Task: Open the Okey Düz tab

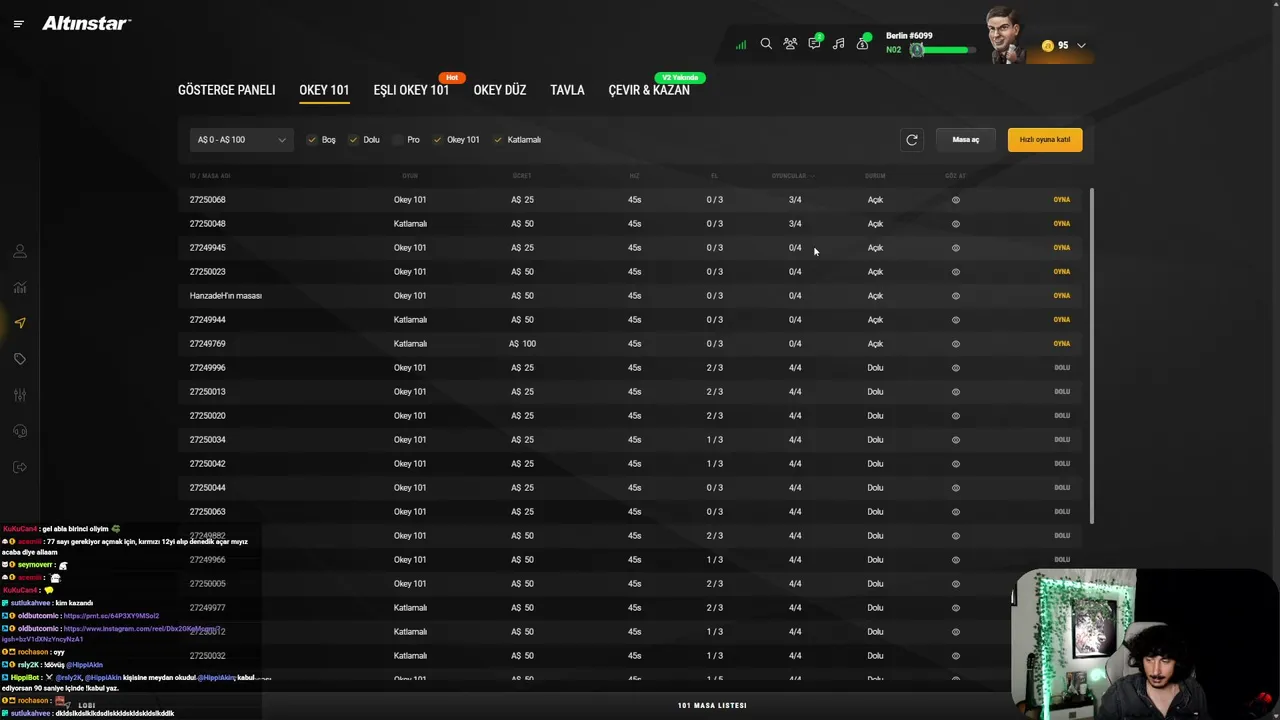Action: 500,90
